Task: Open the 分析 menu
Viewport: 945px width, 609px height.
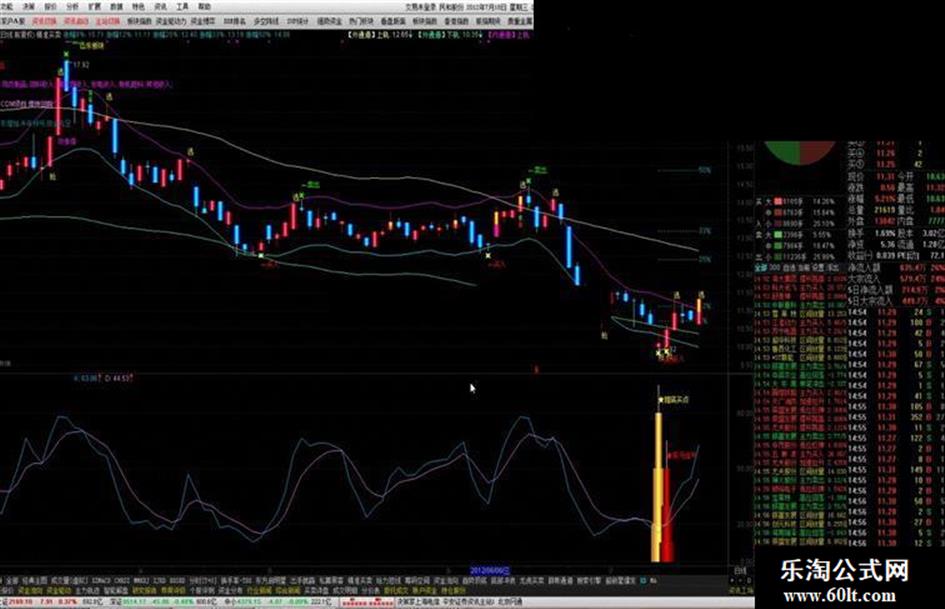Action: point(72,7)
